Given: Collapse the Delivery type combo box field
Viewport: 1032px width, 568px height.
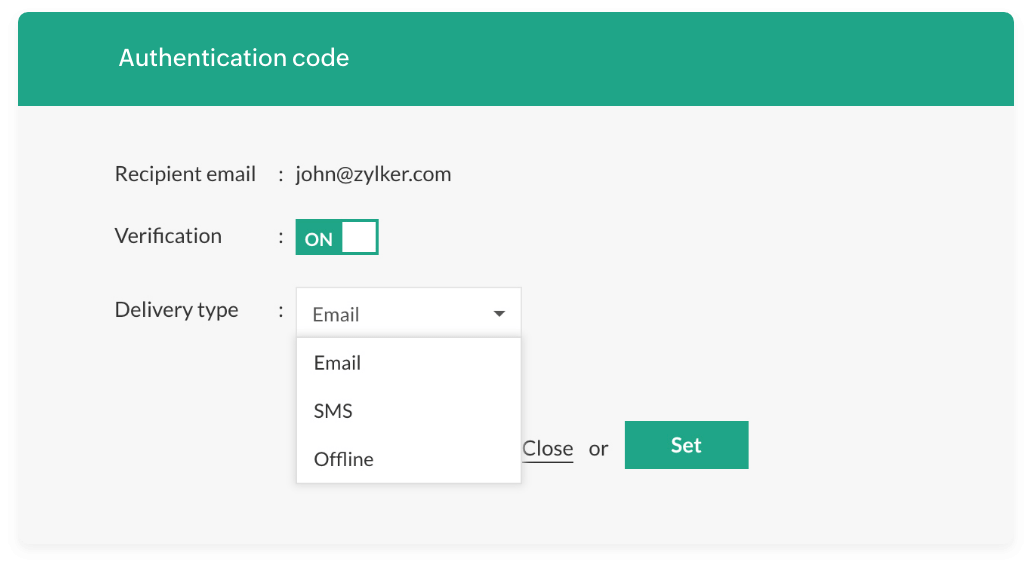Looking at the screenshot, I should [x=407, y=314].
